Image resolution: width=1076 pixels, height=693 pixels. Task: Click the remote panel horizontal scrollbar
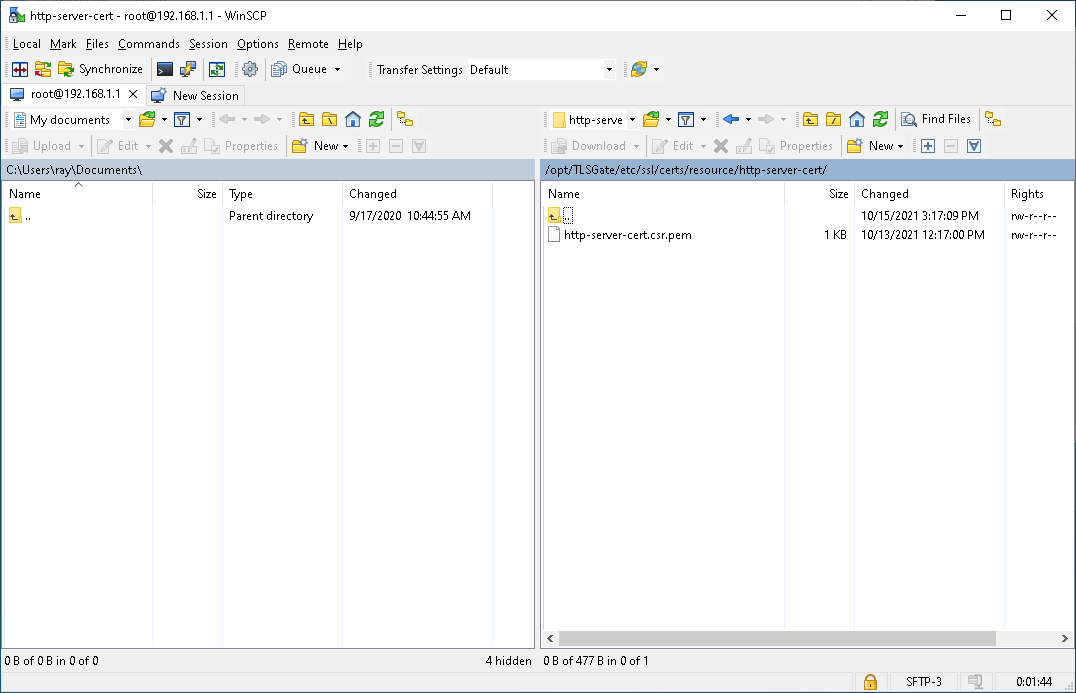(x=777, y=638)
